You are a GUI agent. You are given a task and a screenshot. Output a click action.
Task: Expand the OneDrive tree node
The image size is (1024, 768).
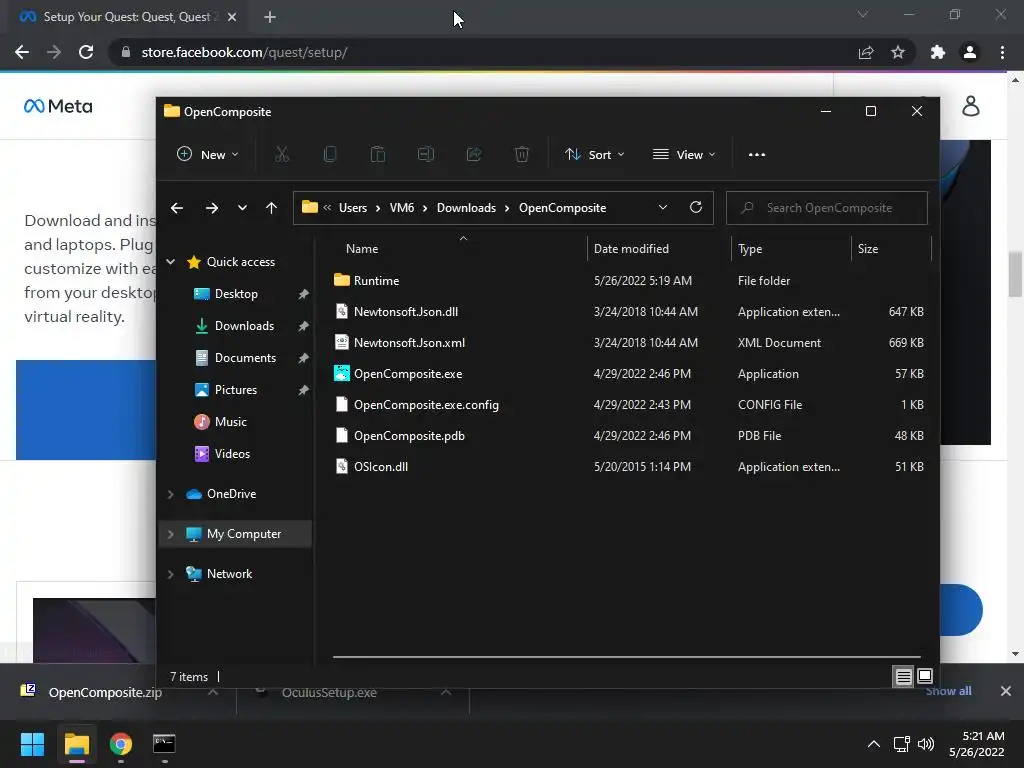tap(170, 494)
